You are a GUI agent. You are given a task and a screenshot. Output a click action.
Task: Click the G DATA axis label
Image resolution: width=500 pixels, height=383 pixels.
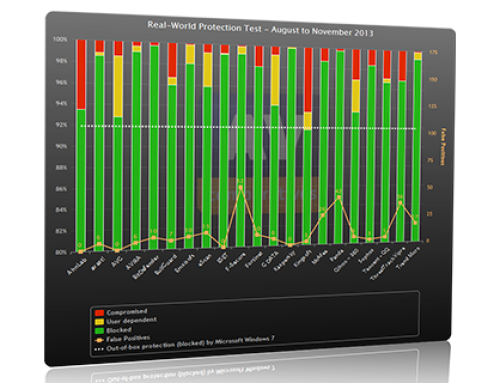[x=270, y=260]
